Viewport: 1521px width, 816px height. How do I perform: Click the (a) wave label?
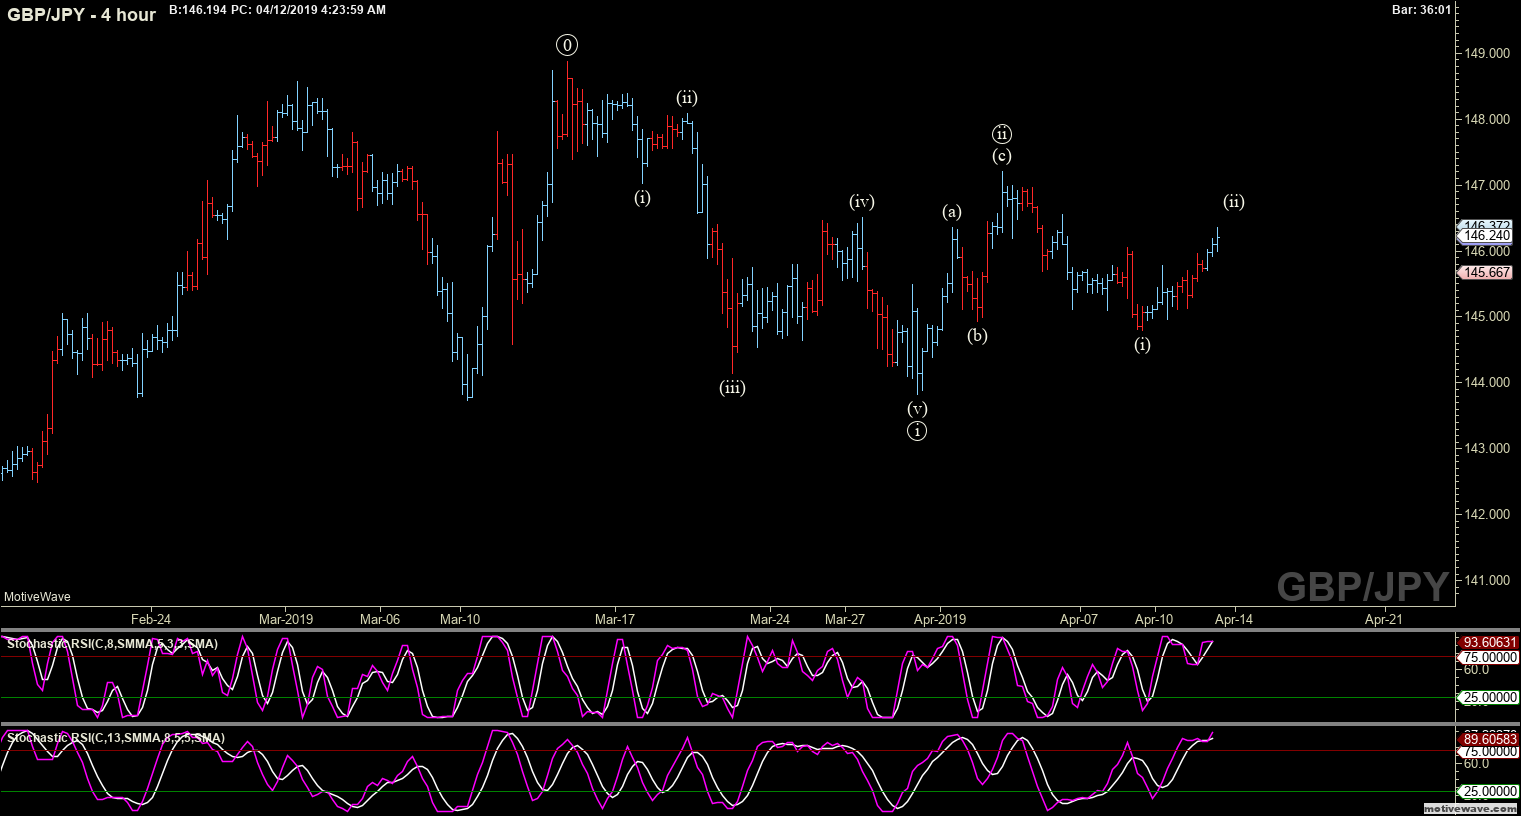pyautogui.click(x=952, y=212)
